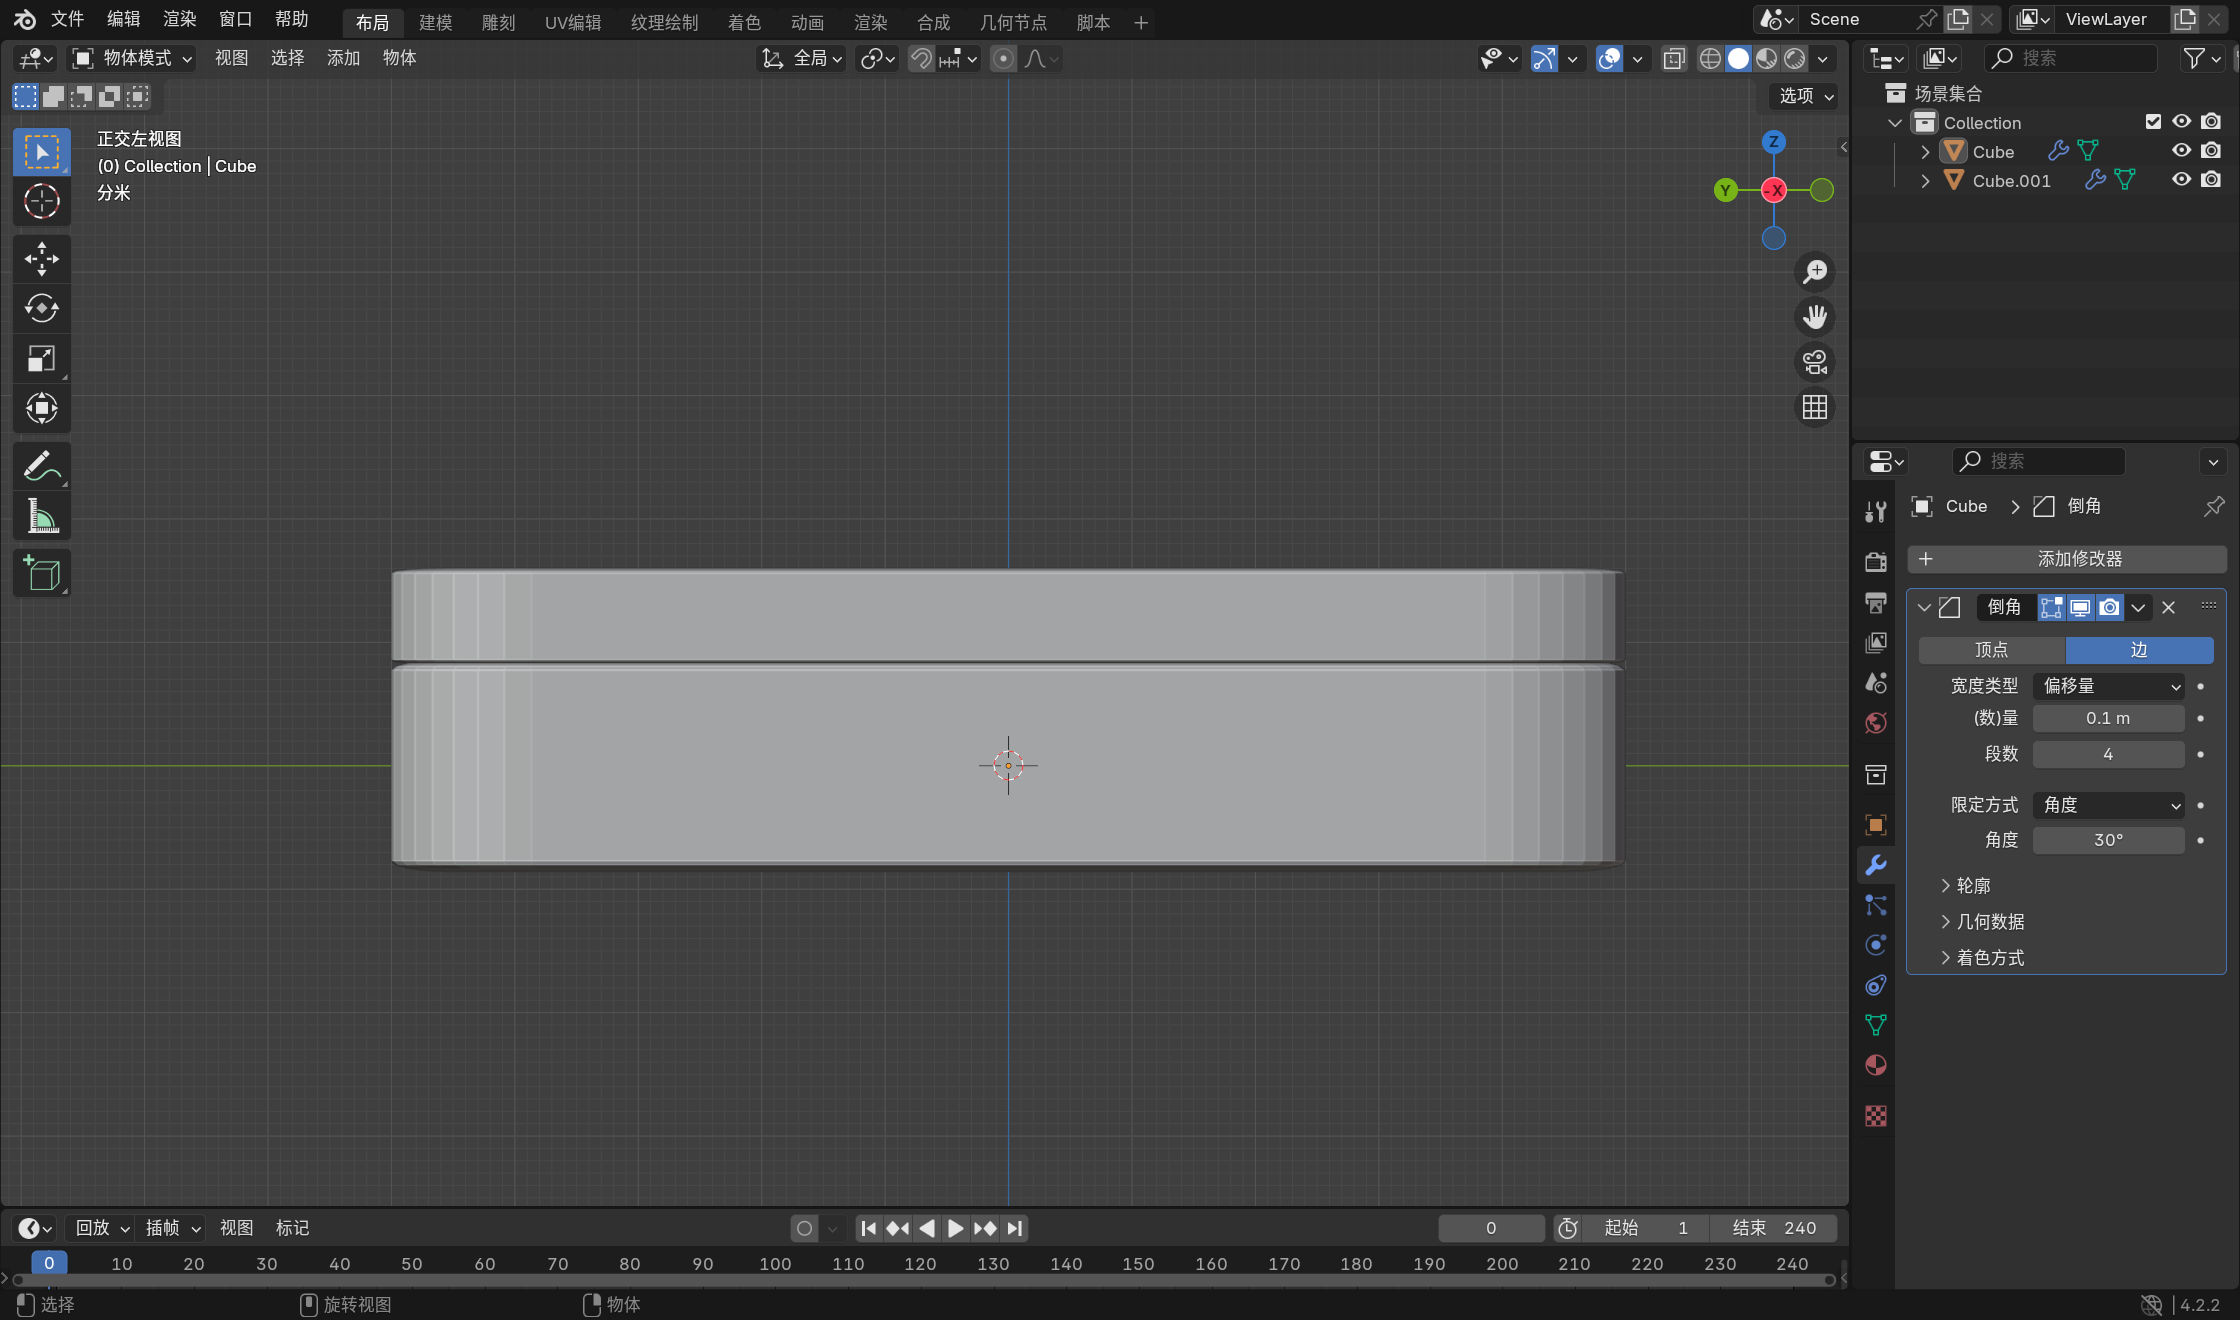Toggle the Cube render camera icon in outliner
This screenshot has height=1320, width=2240.
[2211, 151]
